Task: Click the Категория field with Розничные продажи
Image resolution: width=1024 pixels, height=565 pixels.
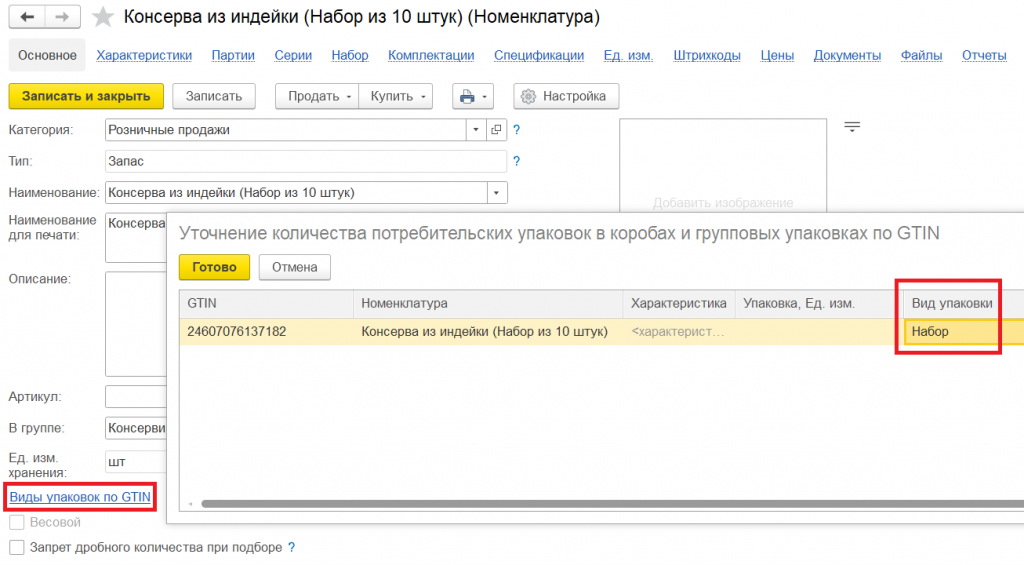Action: point(285,130)
